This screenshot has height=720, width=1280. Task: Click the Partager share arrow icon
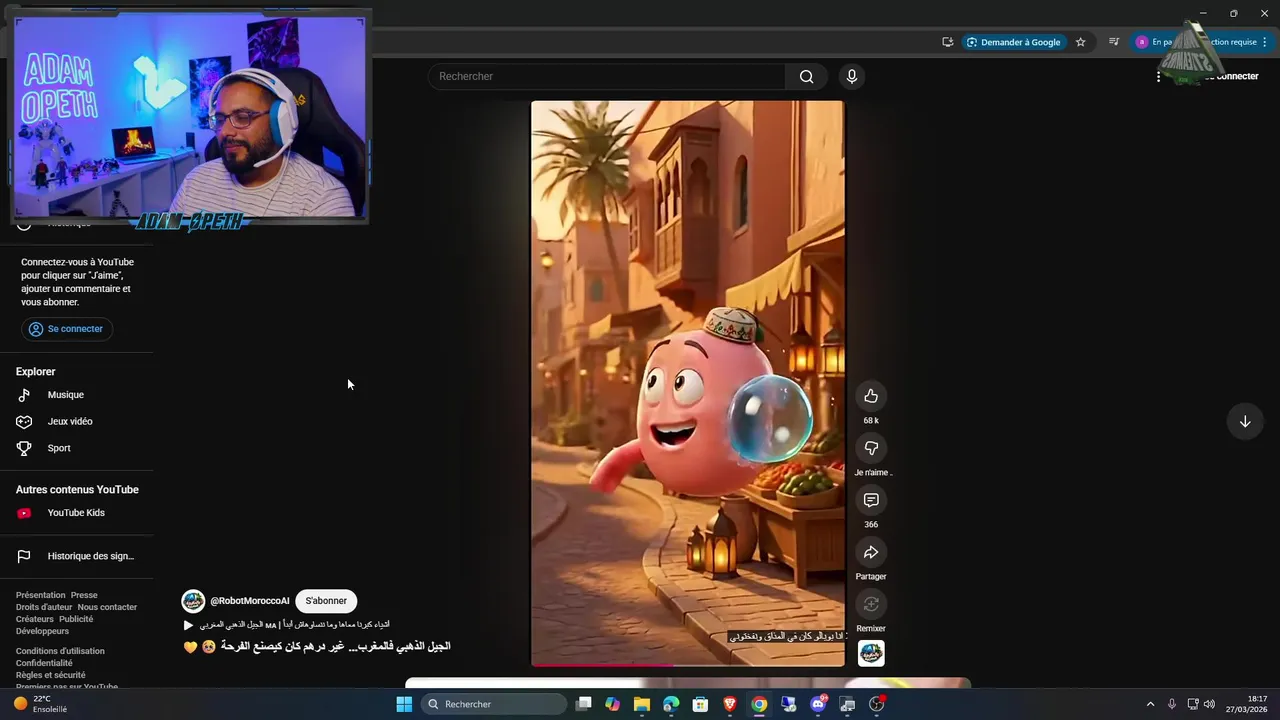[x=871, y=552]
